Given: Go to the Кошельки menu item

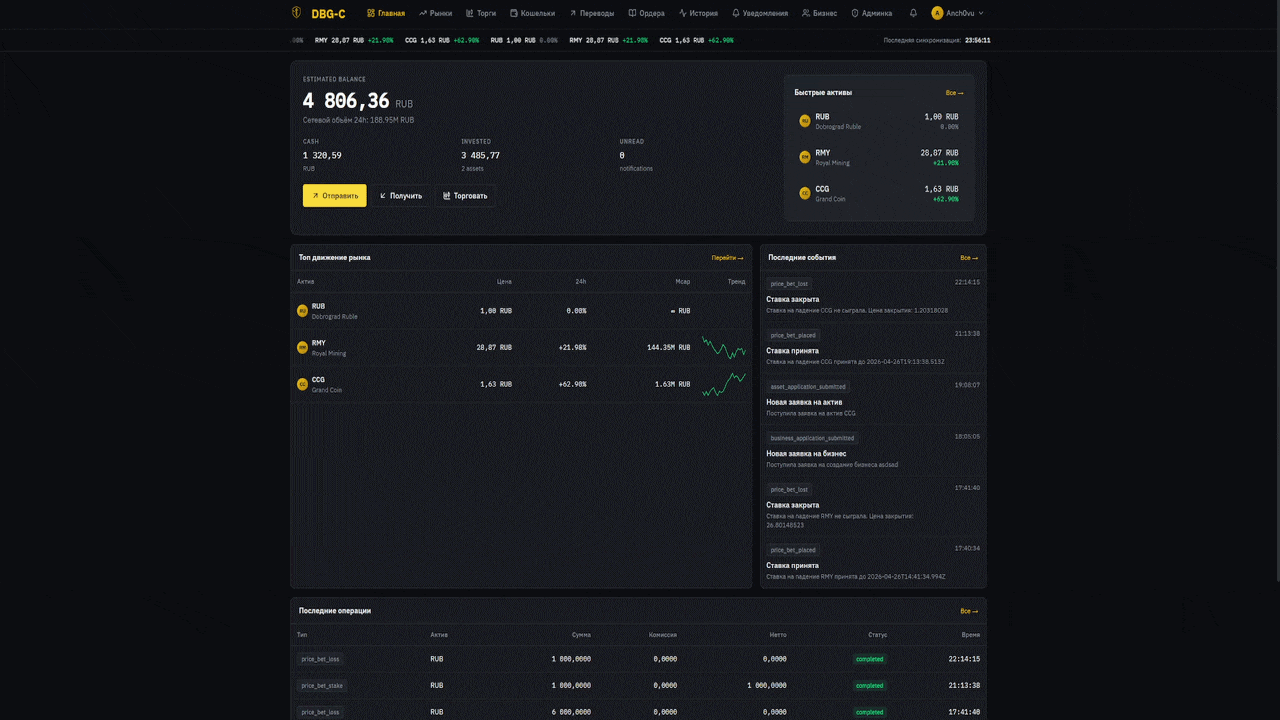Looking at the screenshot, I should point(532,13).
